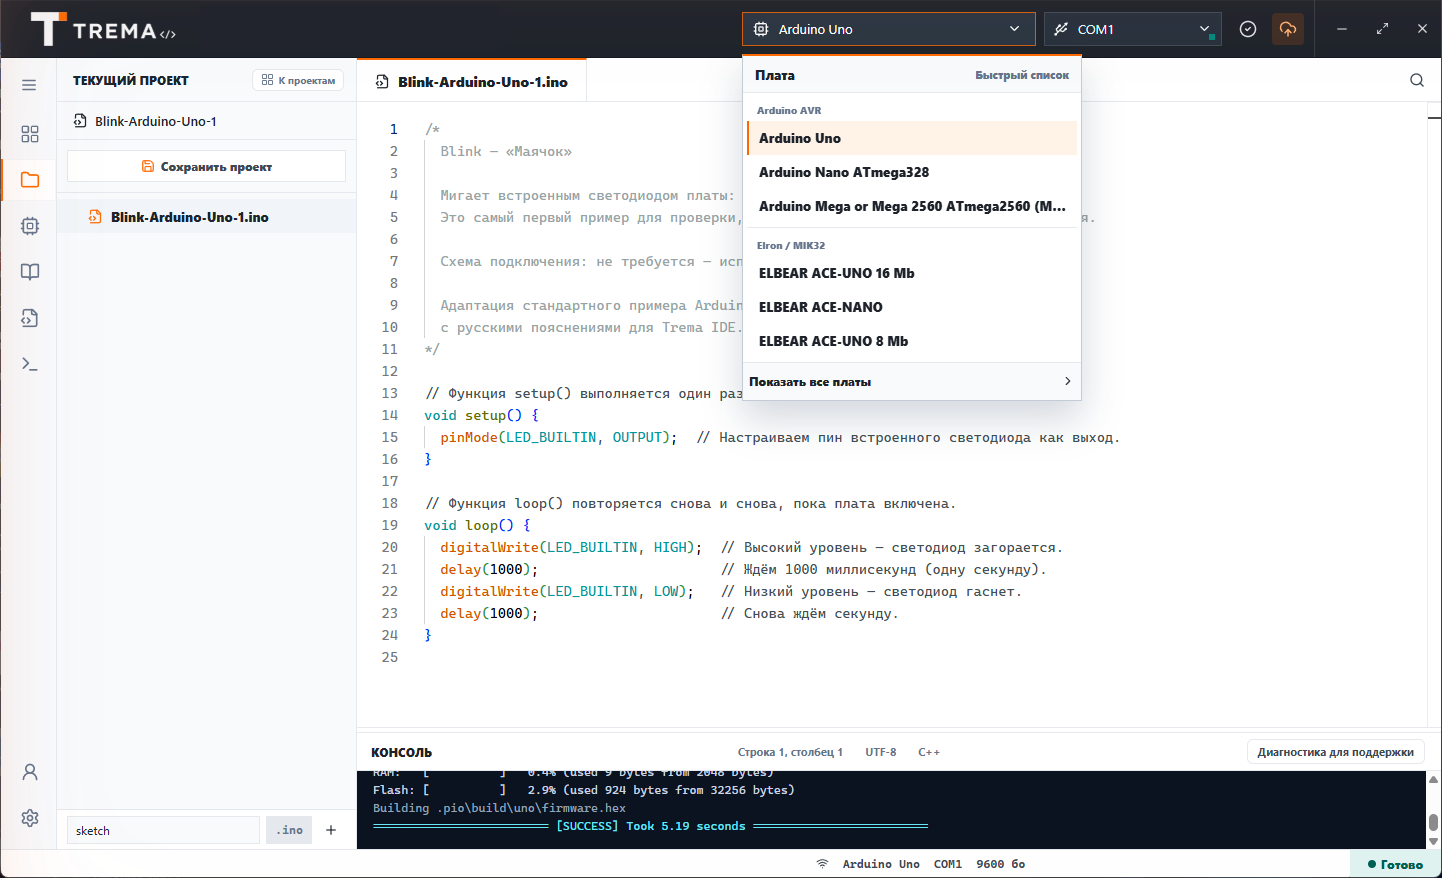Click the orange upload firmware icon
Screen dimensions: 1442x878
click(x=1288, y=29)
